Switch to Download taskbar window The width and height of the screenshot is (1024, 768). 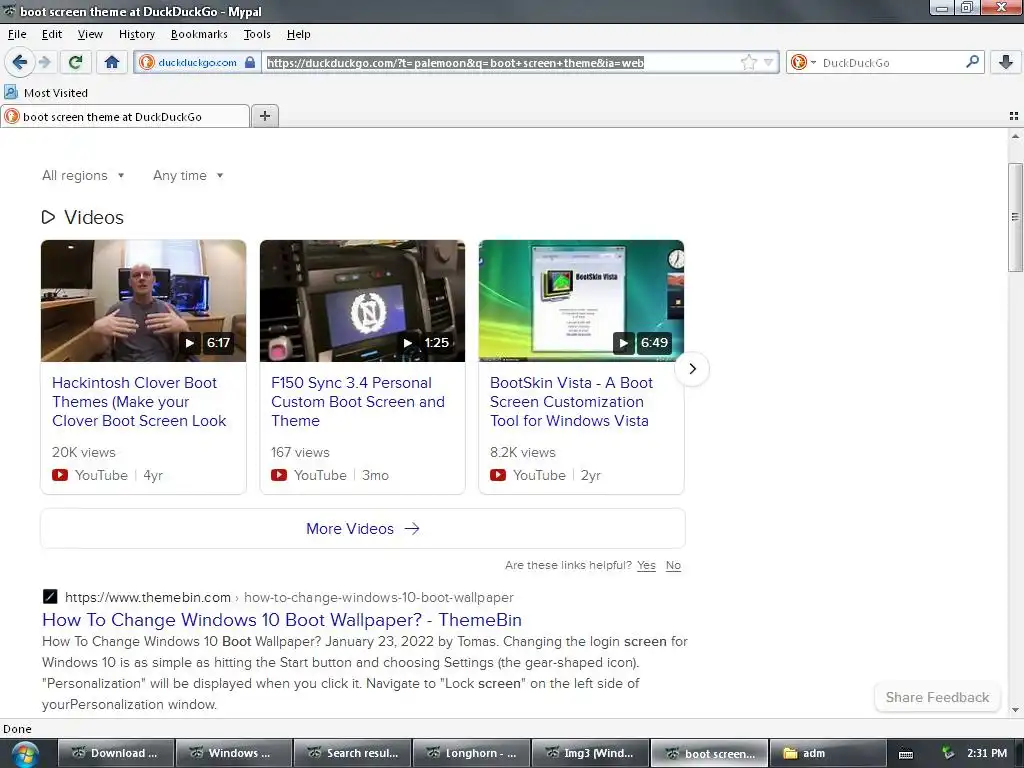pyautogui.click(x=116, y=754)
